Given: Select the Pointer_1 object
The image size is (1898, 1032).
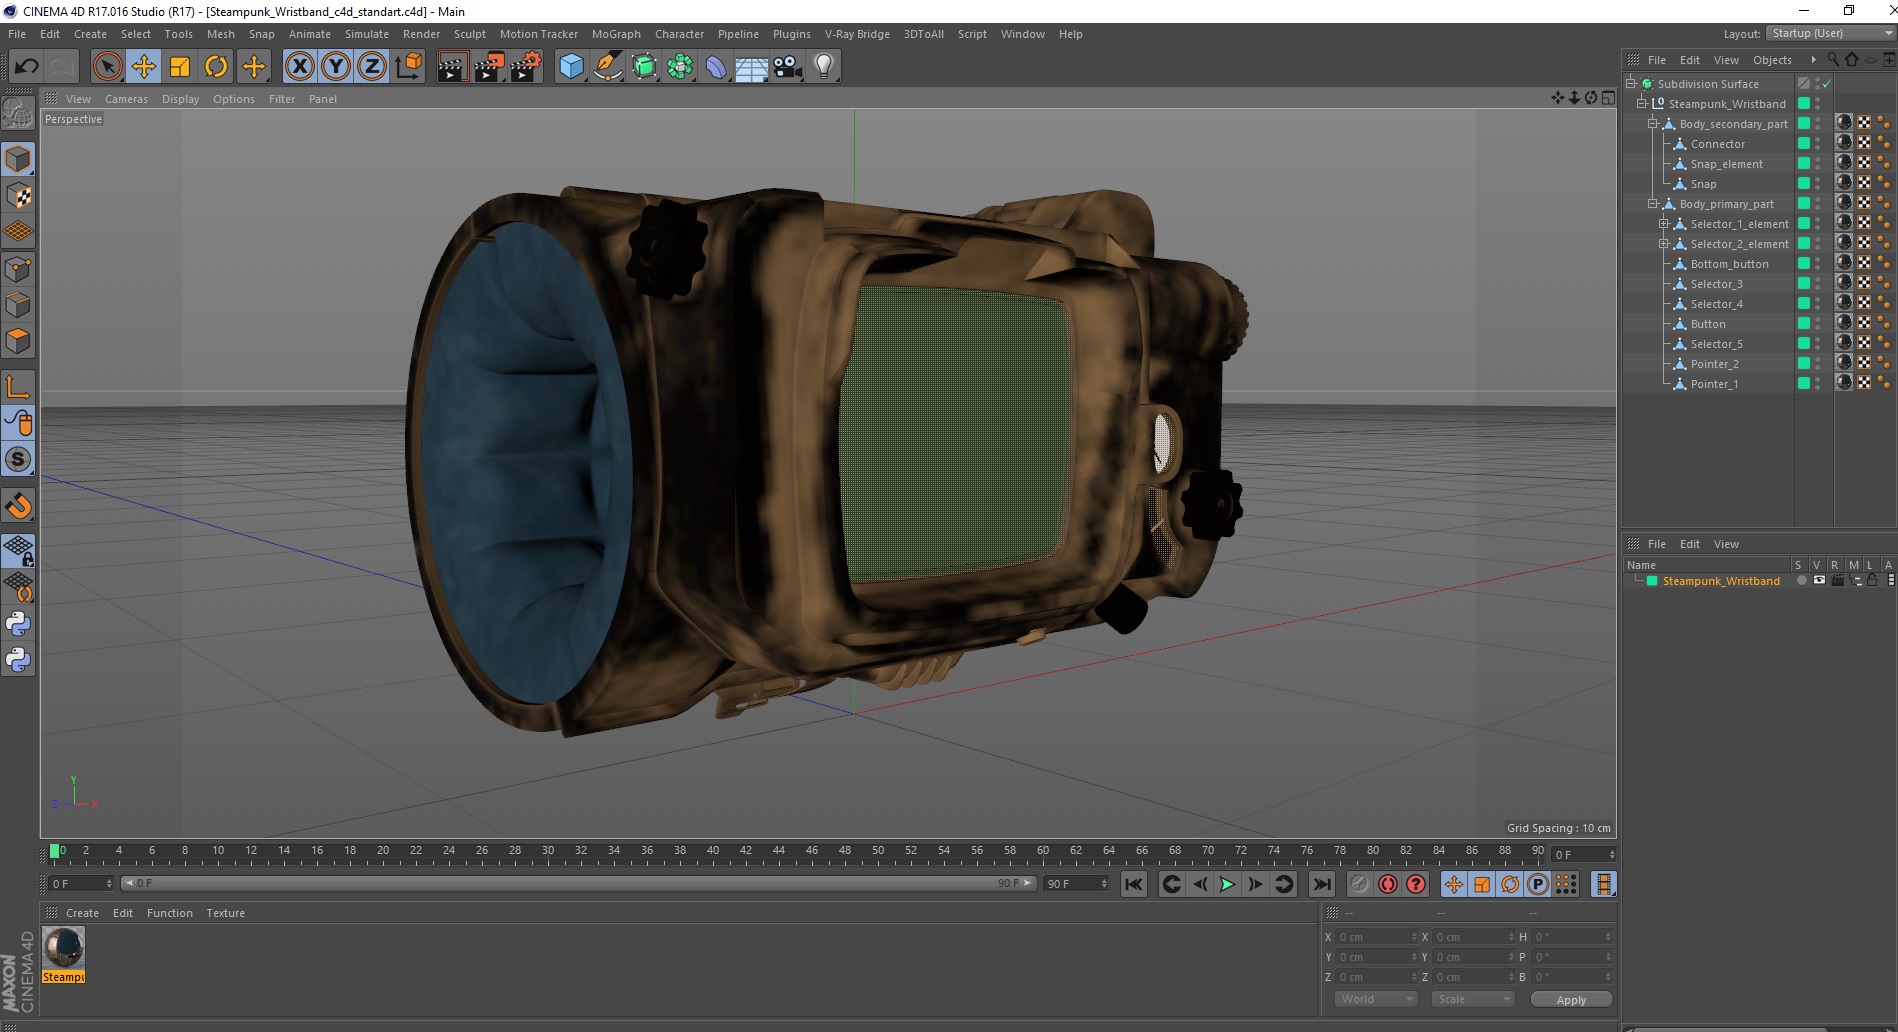Looking at the screenshot, I should click(1714, 384).
